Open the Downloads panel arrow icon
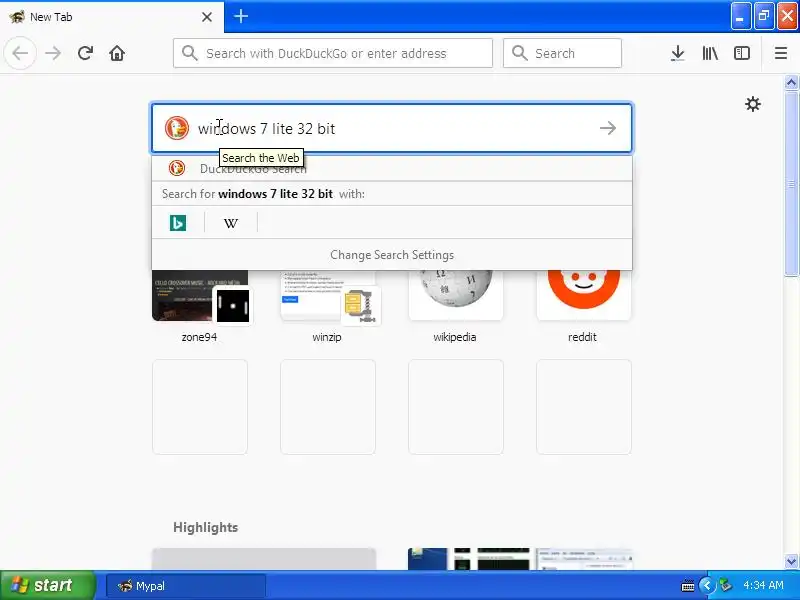 click(678, 53)
